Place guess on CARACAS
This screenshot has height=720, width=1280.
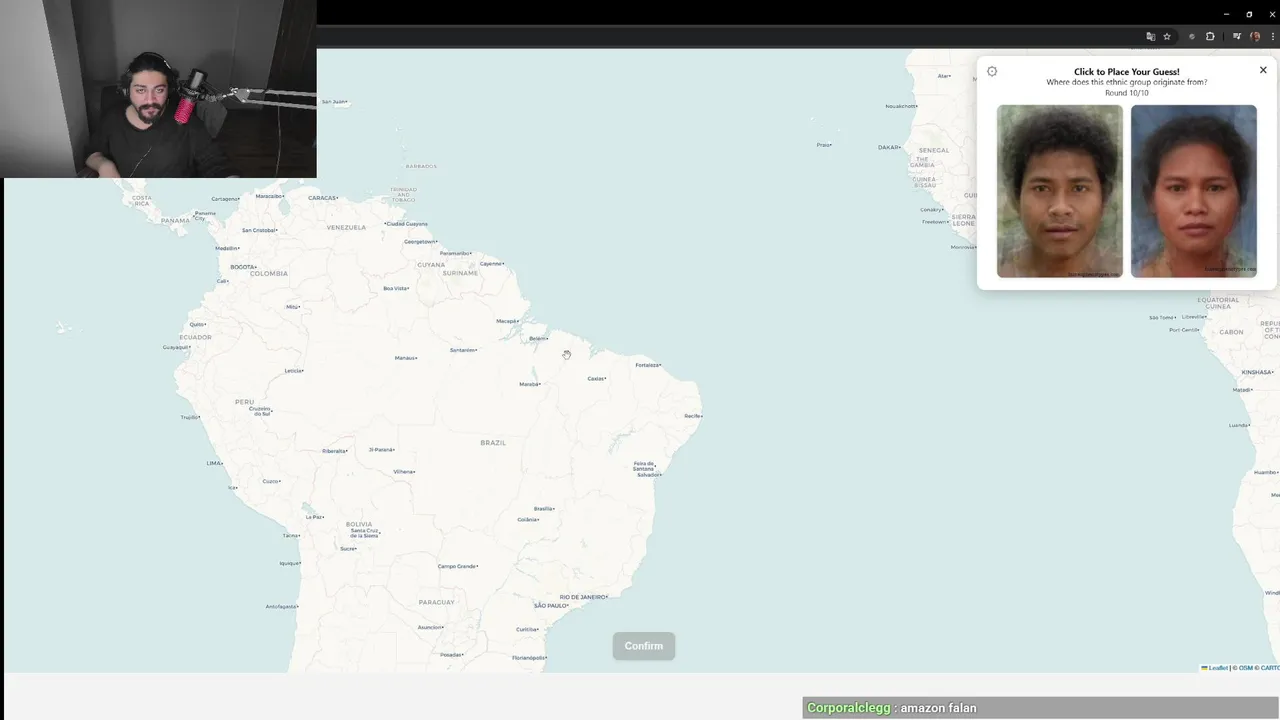(x=323, y=198)
